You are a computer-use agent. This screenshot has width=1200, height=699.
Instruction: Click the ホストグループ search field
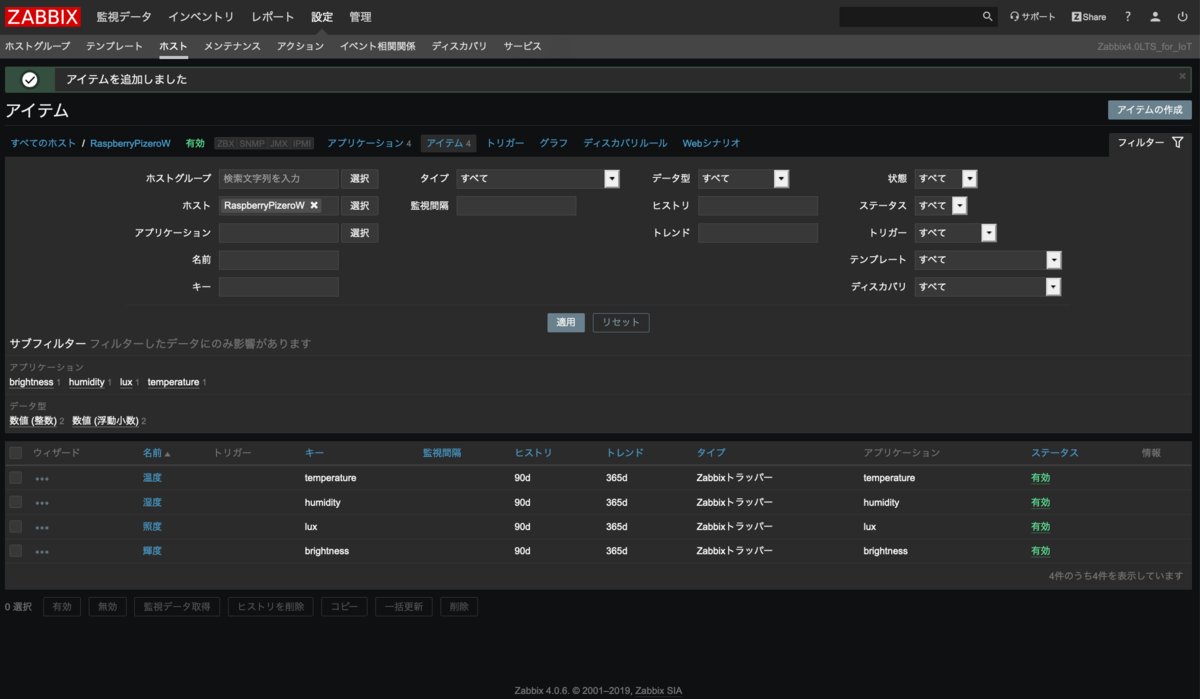click(x=279, y=179)
